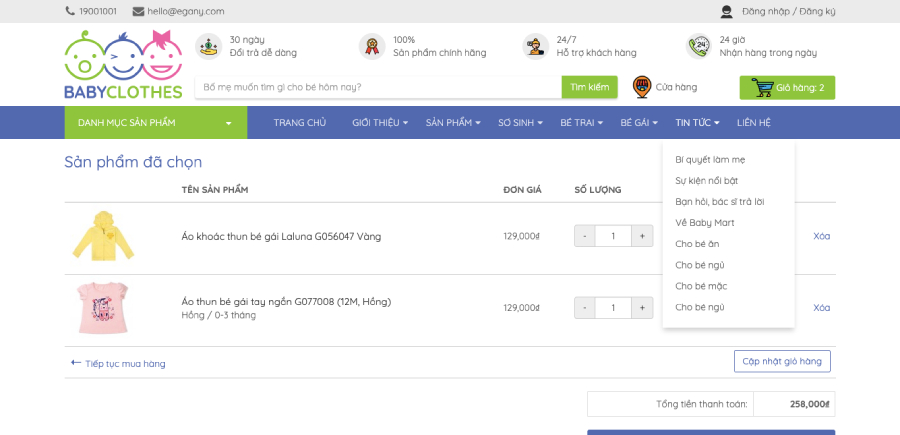This screenshot has width=900, height=435.
Task: Select Bí quyết làm mẹ from the Tin tức menu
Action: (x=710, y=160)
